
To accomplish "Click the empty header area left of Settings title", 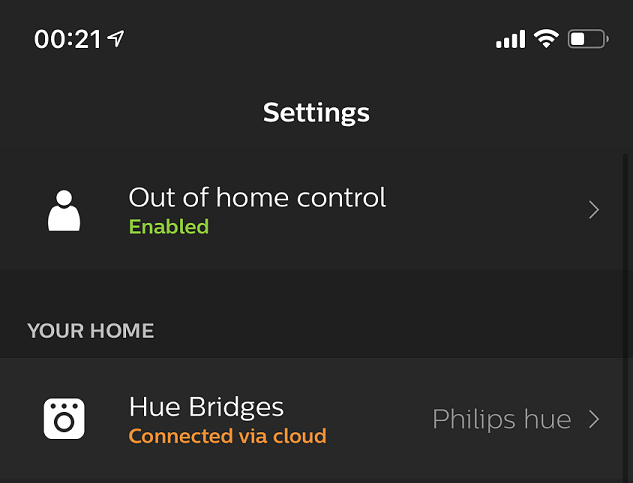I will [x=120, y=112].
